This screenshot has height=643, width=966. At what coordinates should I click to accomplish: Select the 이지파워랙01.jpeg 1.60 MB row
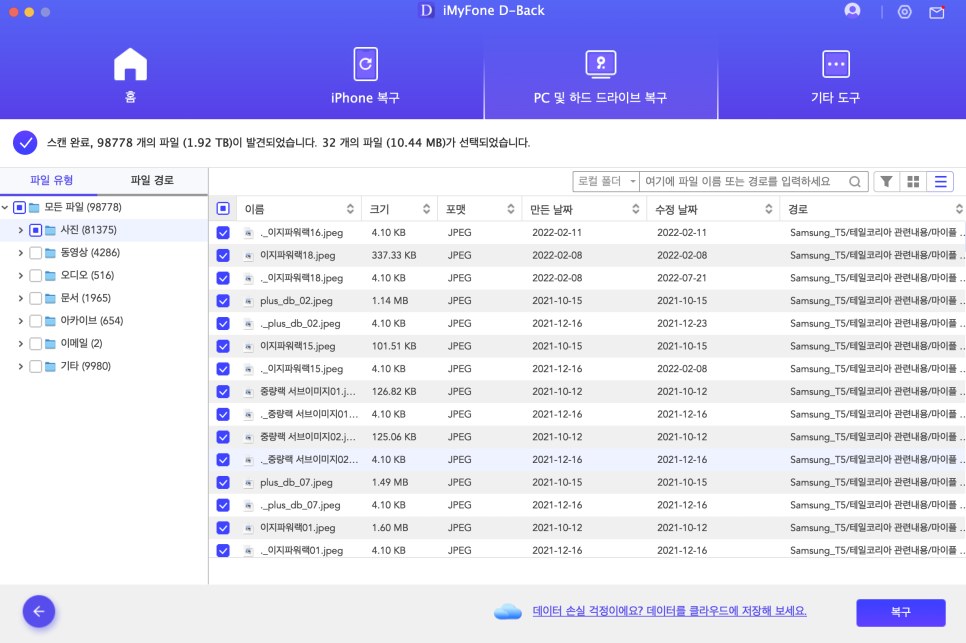[x=587, y=528]
